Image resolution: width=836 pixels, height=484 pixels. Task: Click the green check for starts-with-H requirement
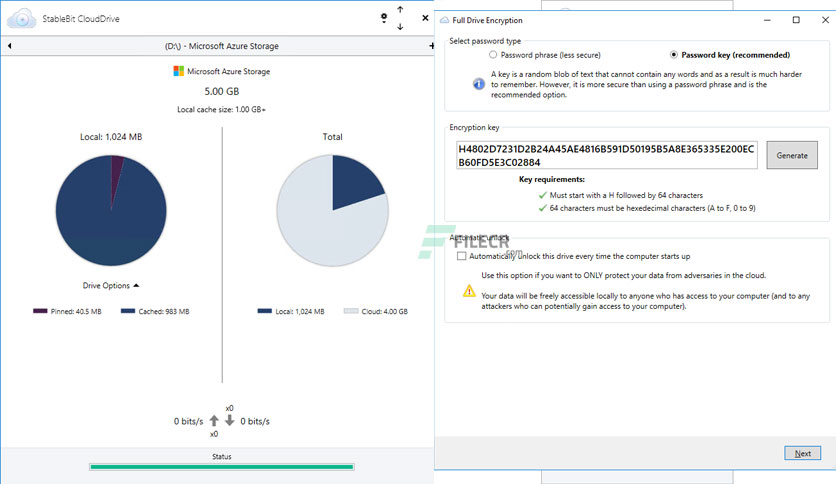point(543,195)
